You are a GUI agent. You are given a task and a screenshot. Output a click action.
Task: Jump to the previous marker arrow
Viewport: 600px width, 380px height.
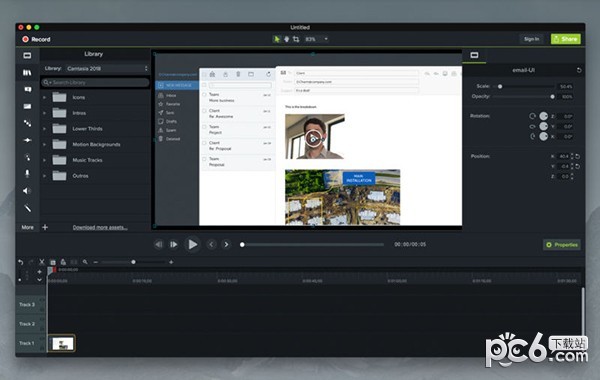pyautogui.click(x=211, y=244)
